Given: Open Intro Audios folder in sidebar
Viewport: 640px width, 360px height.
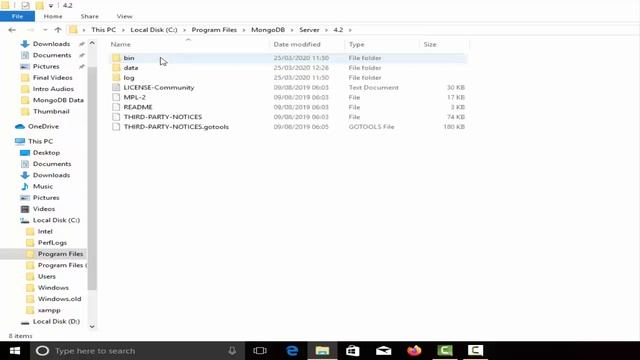Looking at the screenshot, I should [x=53, y=89].
